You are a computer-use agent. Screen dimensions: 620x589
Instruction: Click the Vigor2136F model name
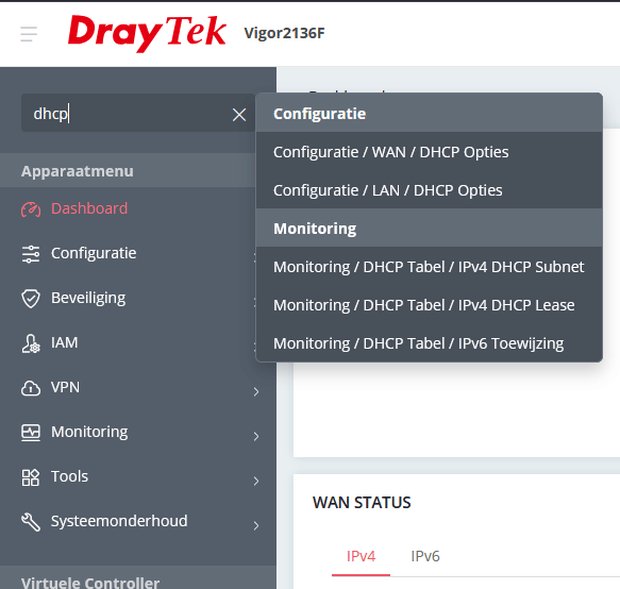click(285, 33)
